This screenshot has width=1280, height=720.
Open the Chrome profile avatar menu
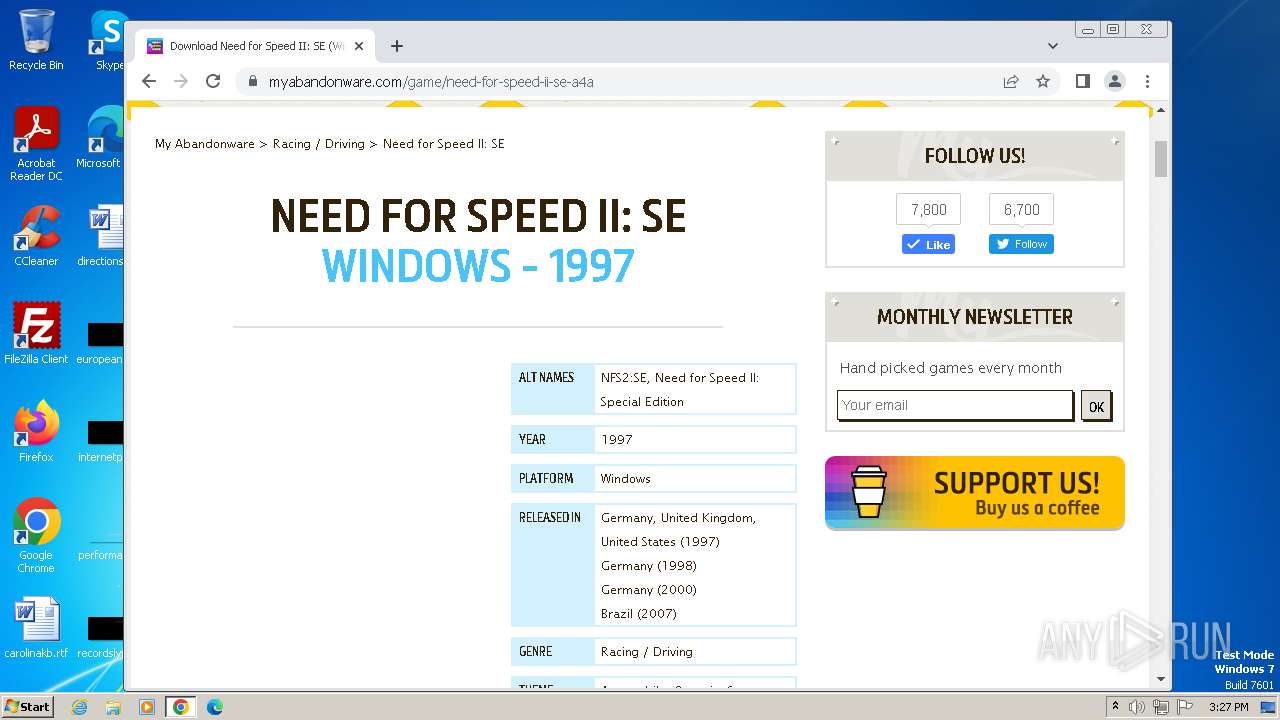[x=1115, y=81]
